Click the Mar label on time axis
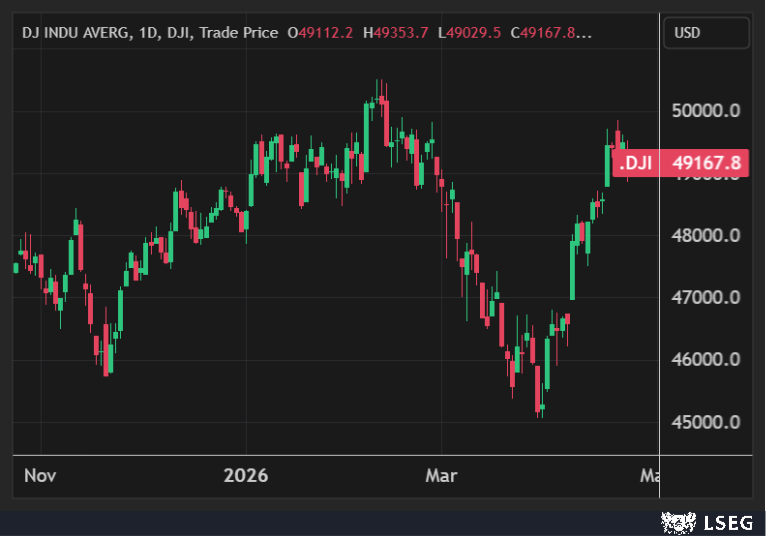 pos(441,475)
